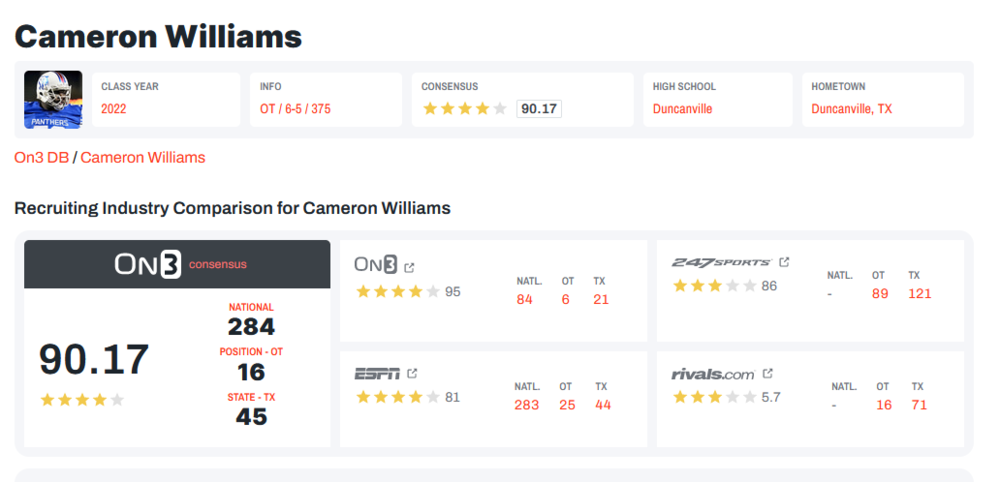This screenshot has height=482, width=1000.
Task: Open the ESPN external link icon
Action: (x=412, y=374)
